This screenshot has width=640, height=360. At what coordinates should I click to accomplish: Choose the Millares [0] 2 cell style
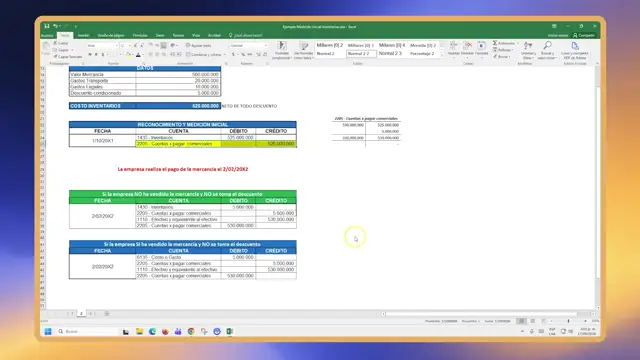[x=330, y=45]
